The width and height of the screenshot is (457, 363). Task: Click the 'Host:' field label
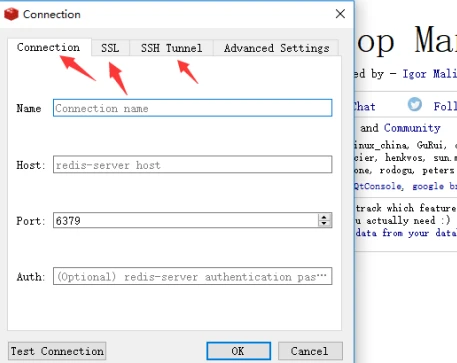coord(31,165)
